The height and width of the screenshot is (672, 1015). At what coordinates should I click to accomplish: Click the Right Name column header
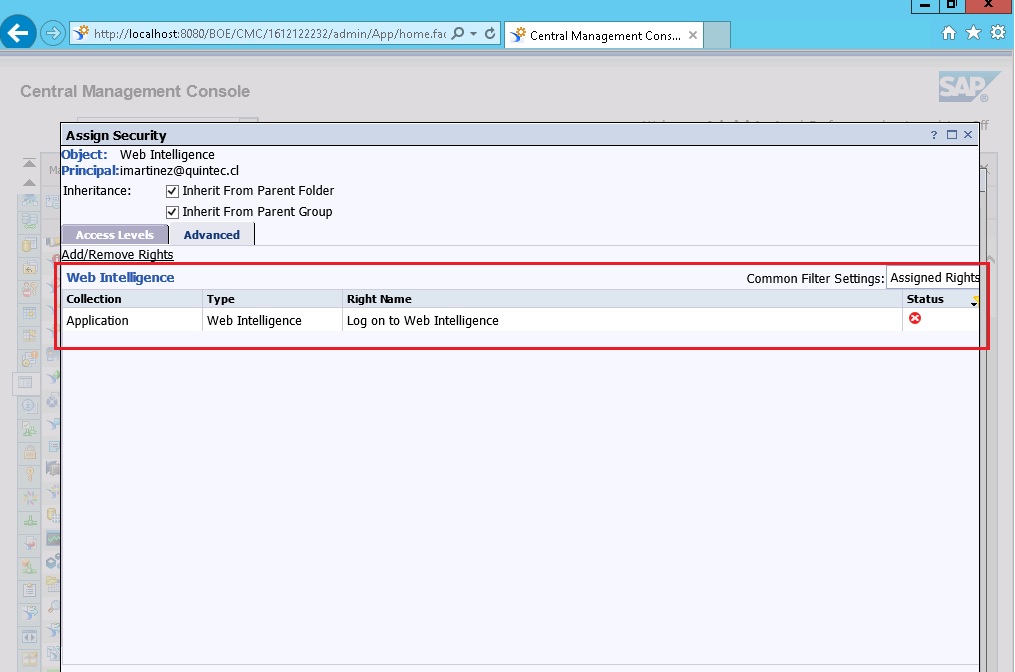[x=621, y=299]
